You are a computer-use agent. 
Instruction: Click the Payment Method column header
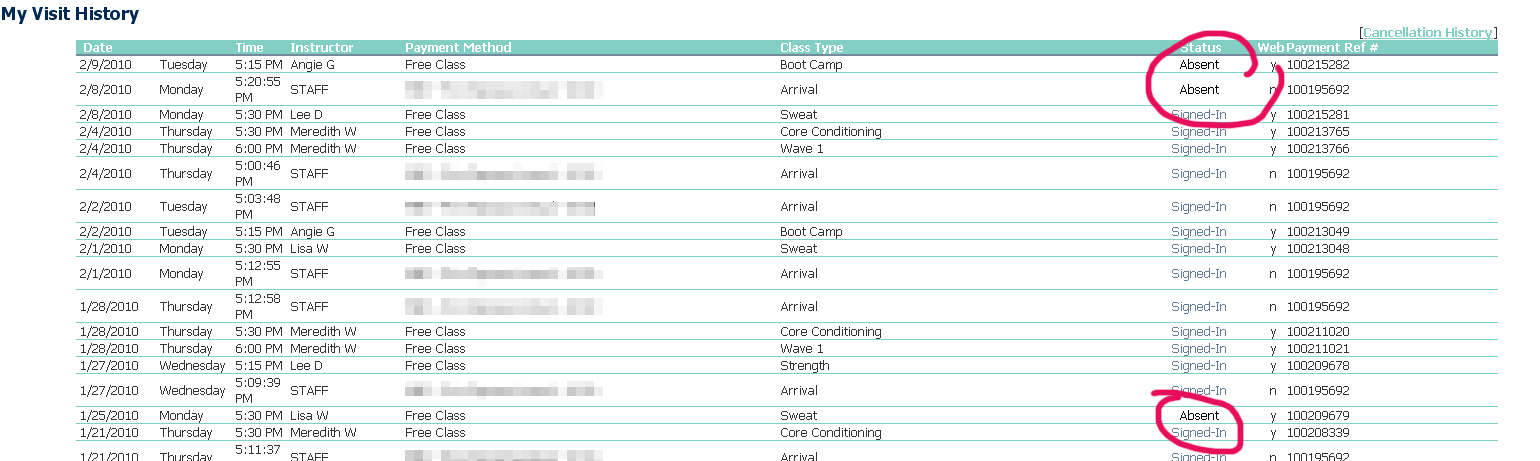[458, 48]
